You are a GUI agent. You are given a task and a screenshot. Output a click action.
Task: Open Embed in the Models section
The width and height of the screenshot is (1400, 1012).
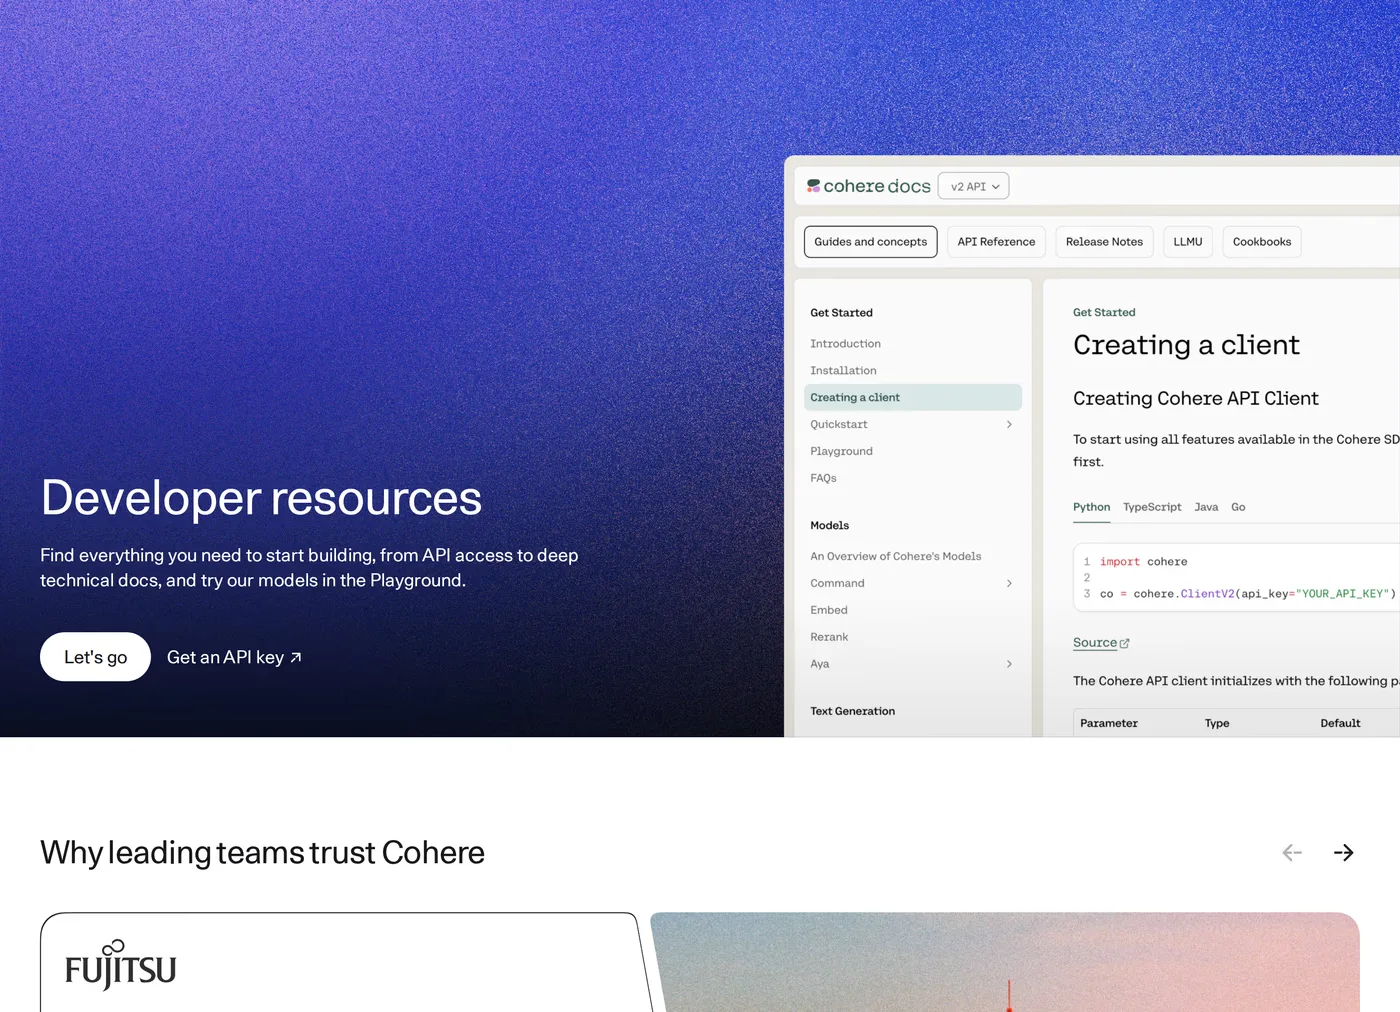(829, 611)
